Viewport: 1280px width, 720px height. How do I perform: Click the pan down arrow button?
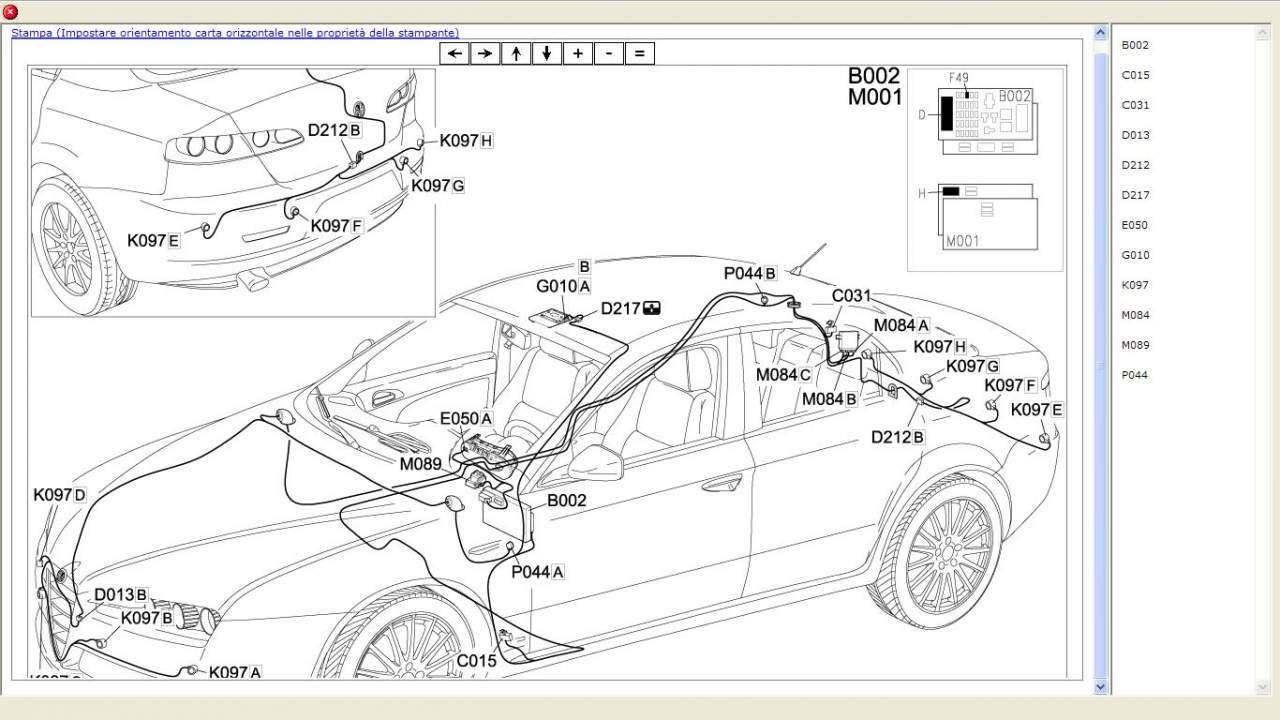547,54
